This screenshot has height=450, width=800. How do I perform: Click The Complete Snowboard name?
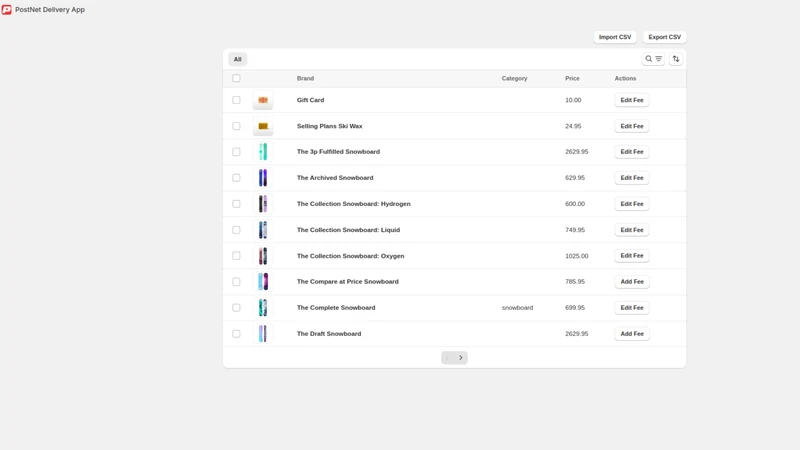[336, 308]
